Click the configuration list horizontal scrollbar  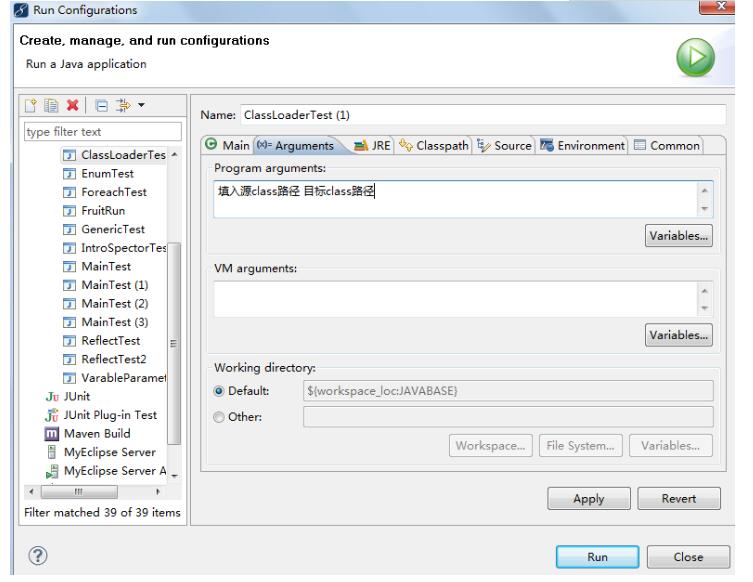[79, 491]
